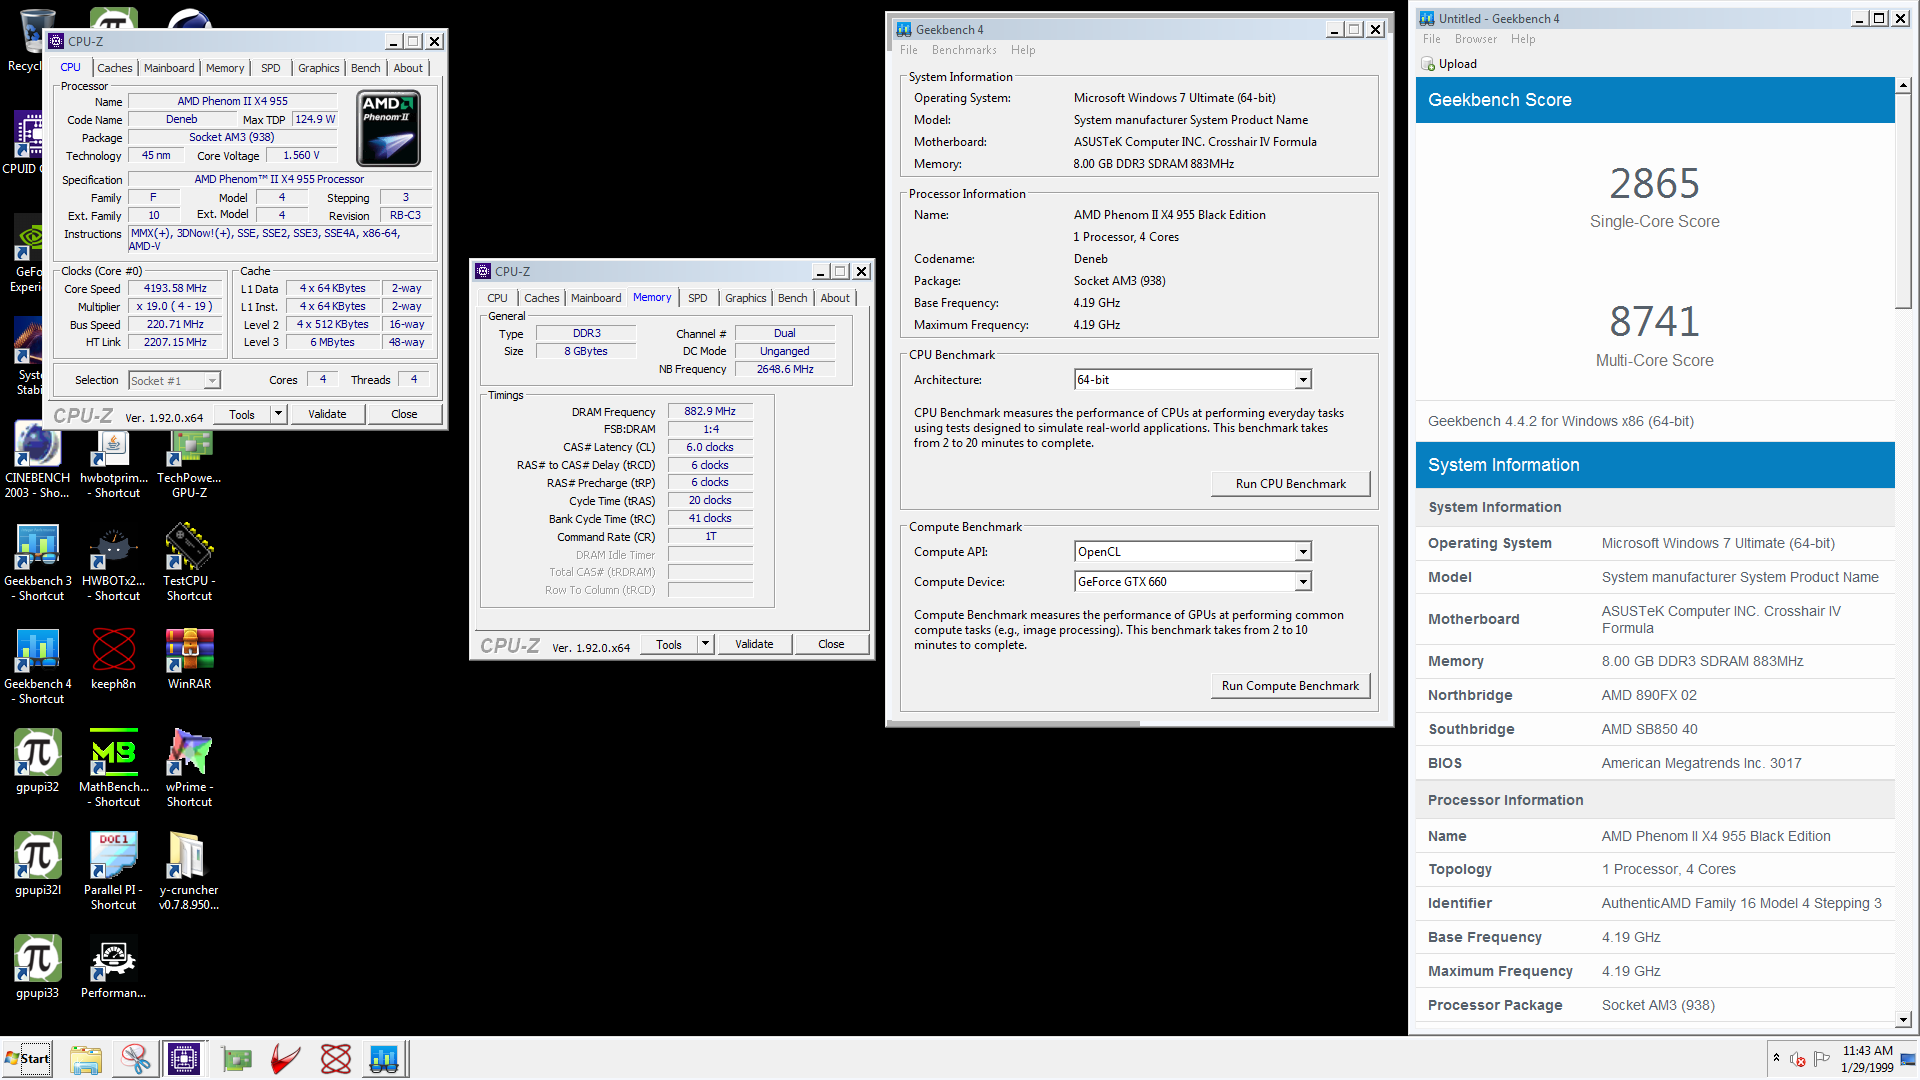
Task: Click the 2865 Single-Core Score
Action: [x=1654, y=184]
